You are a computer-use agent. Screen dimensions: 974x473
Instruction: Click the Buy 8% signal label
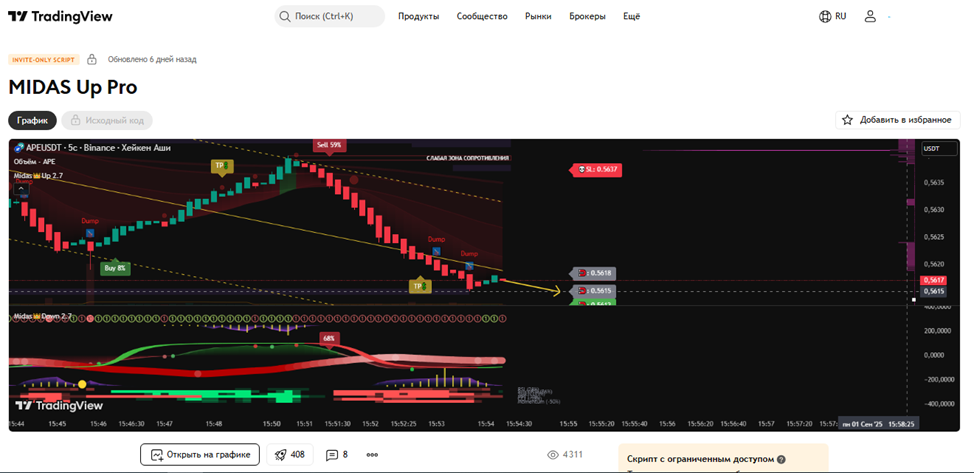click(115, 268)
